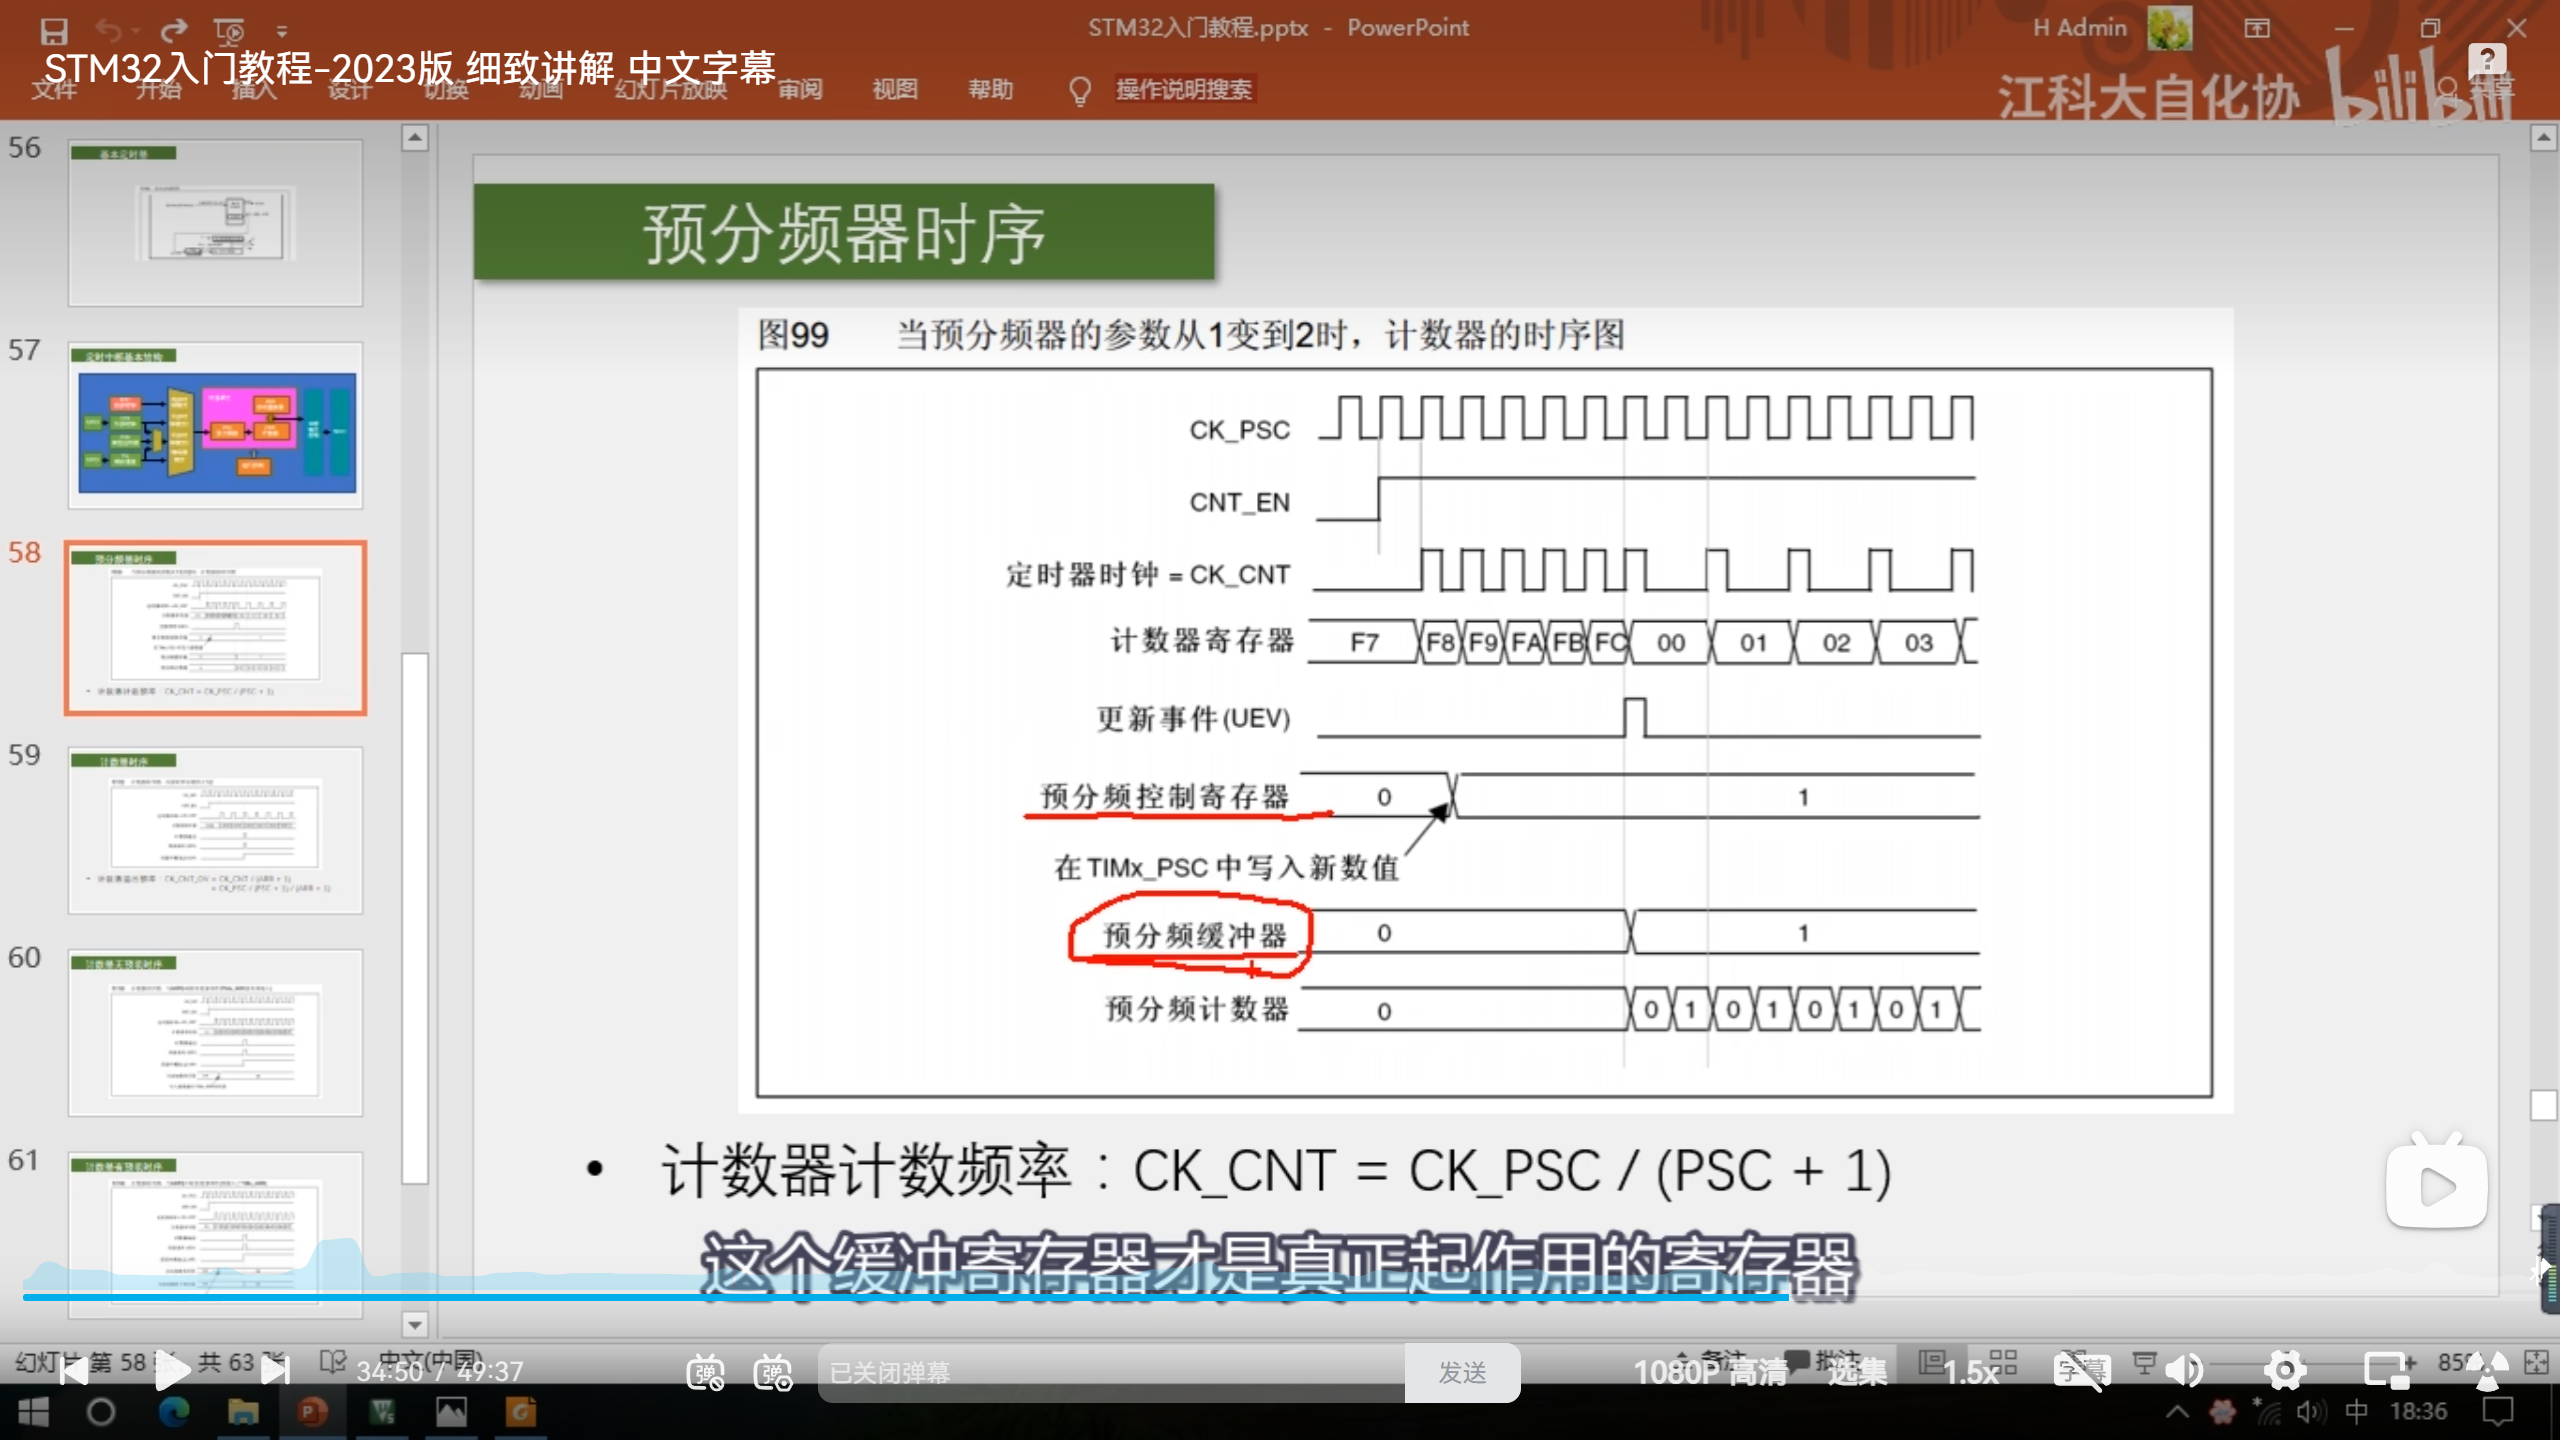The width and height of the screenshot is (2560, 1440).
Task: Open the player settings gear
Action: point(2285,1370)
